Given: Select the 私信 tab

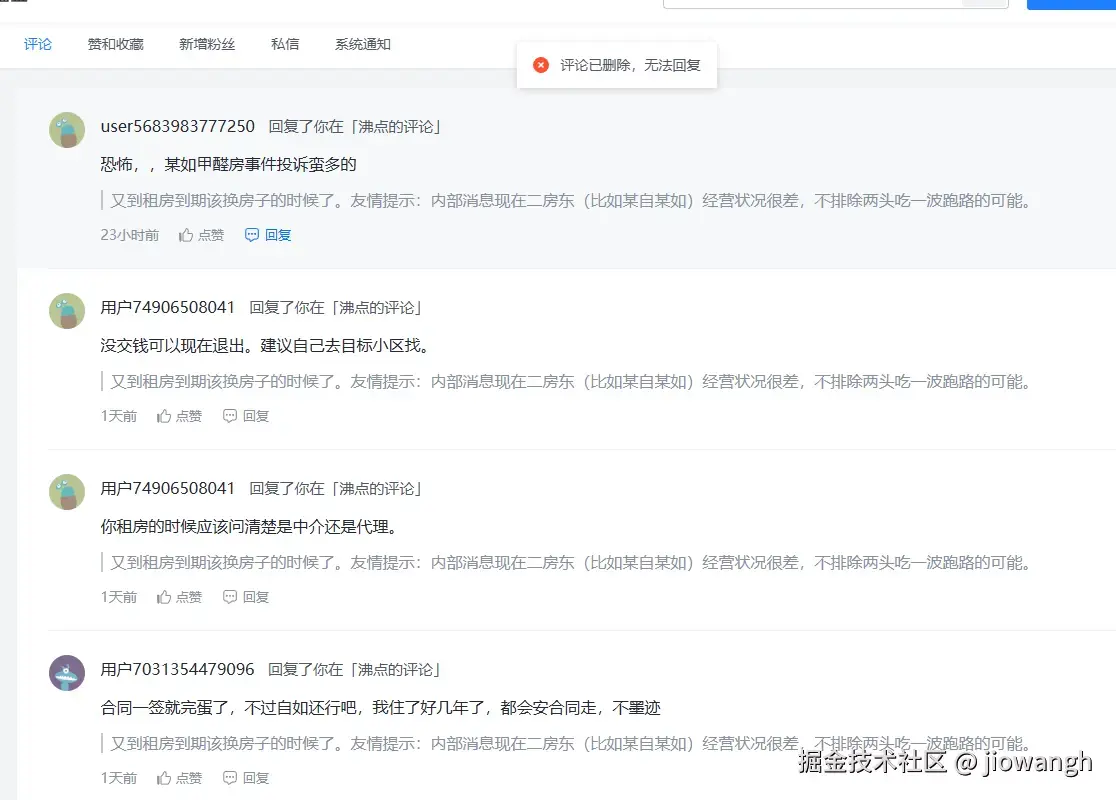Looking at the screenshot, I should tap(285, 44).
